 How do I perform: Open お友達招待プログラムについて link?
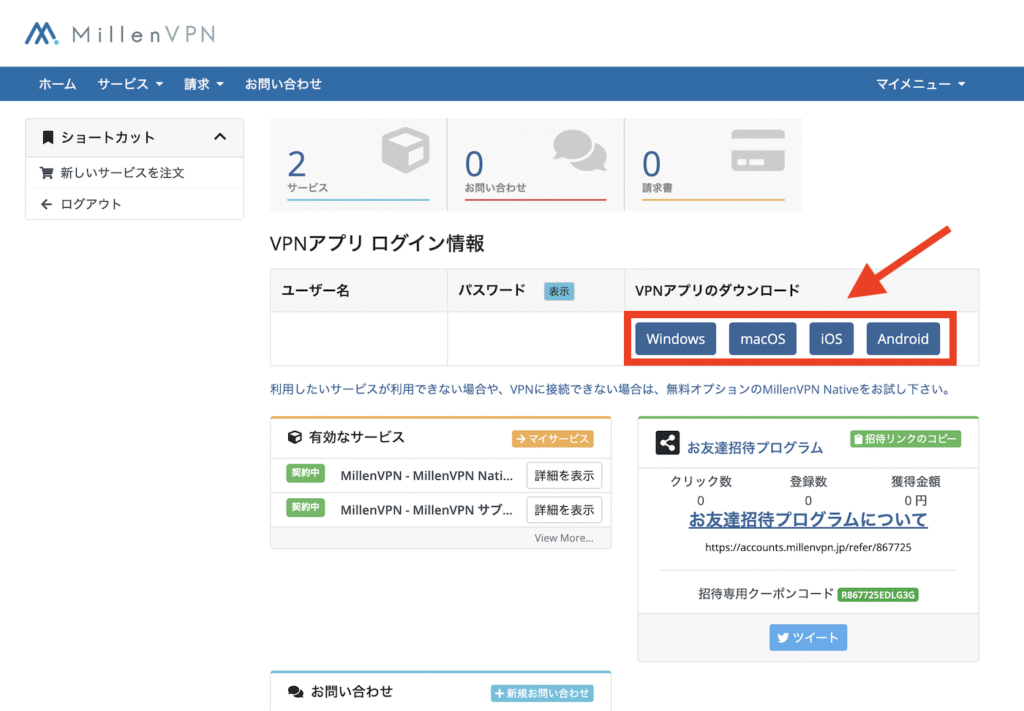(807, 520)
